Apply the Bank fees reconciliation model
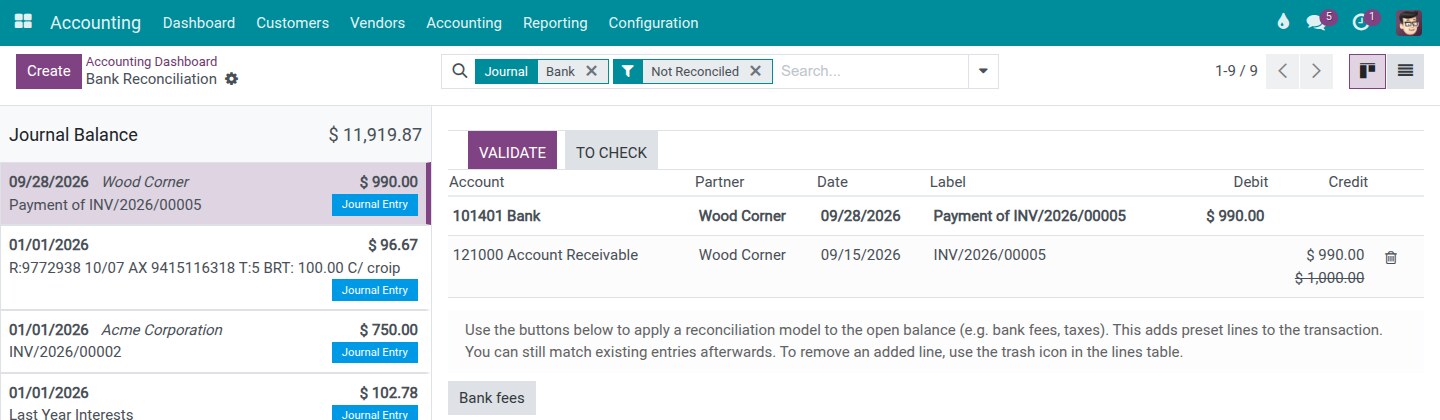 pos(492,398)
